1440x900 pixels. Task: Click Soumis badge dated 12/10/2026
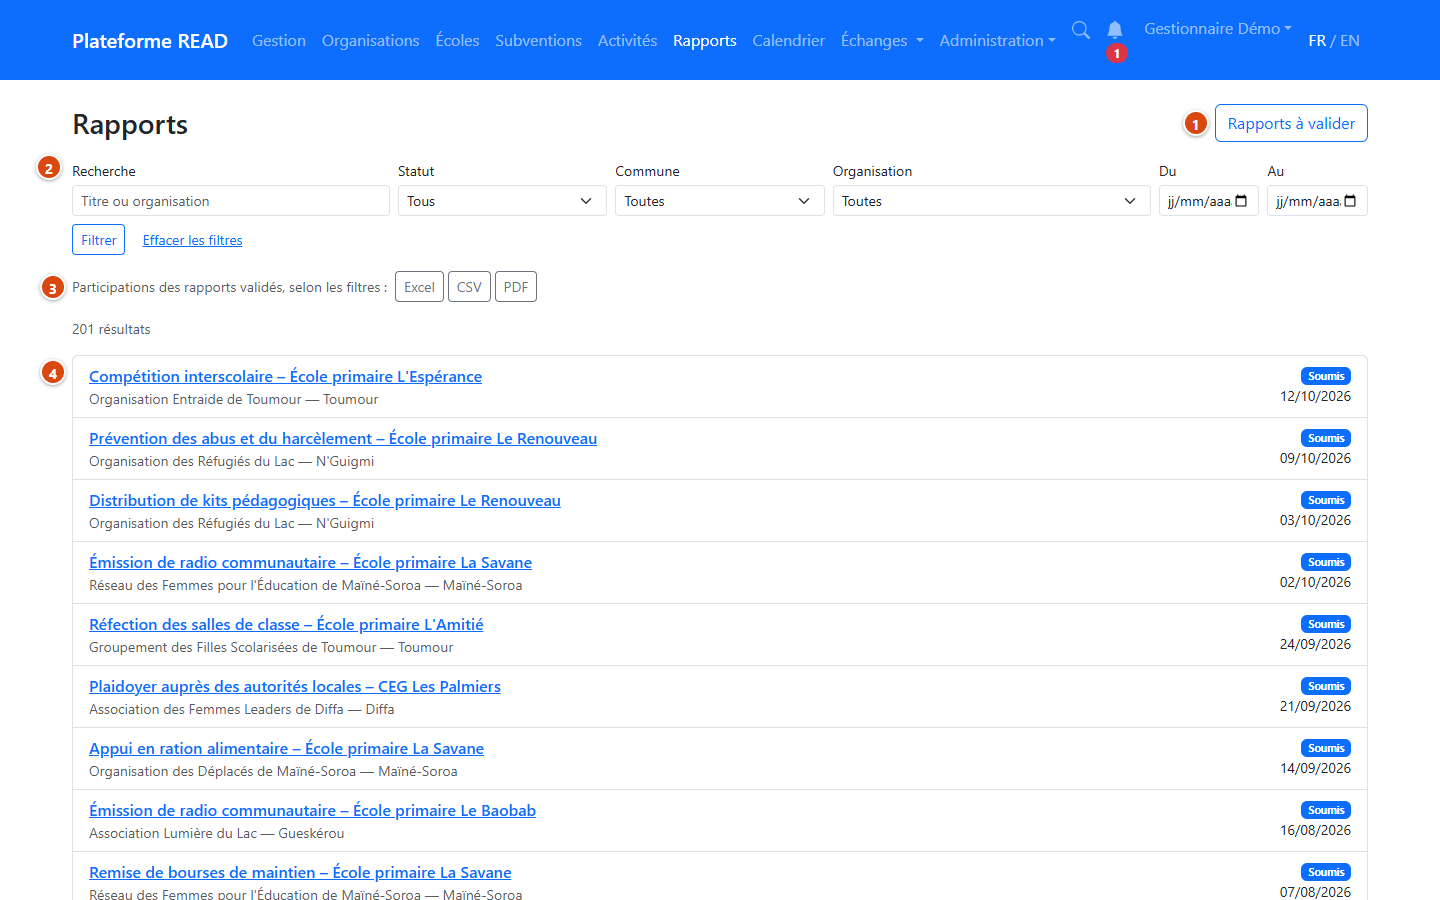(x=1326, y=376)
